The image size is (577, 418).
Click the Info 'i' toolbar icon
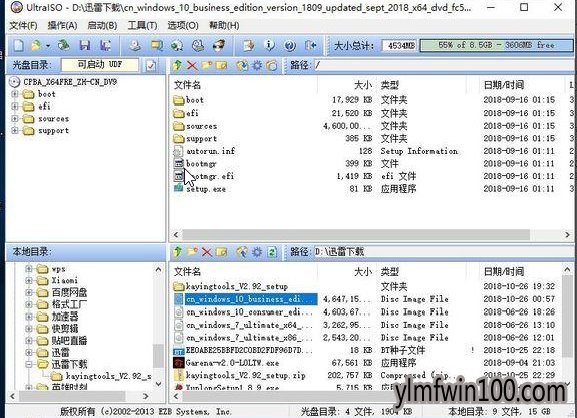click(270, 46)
